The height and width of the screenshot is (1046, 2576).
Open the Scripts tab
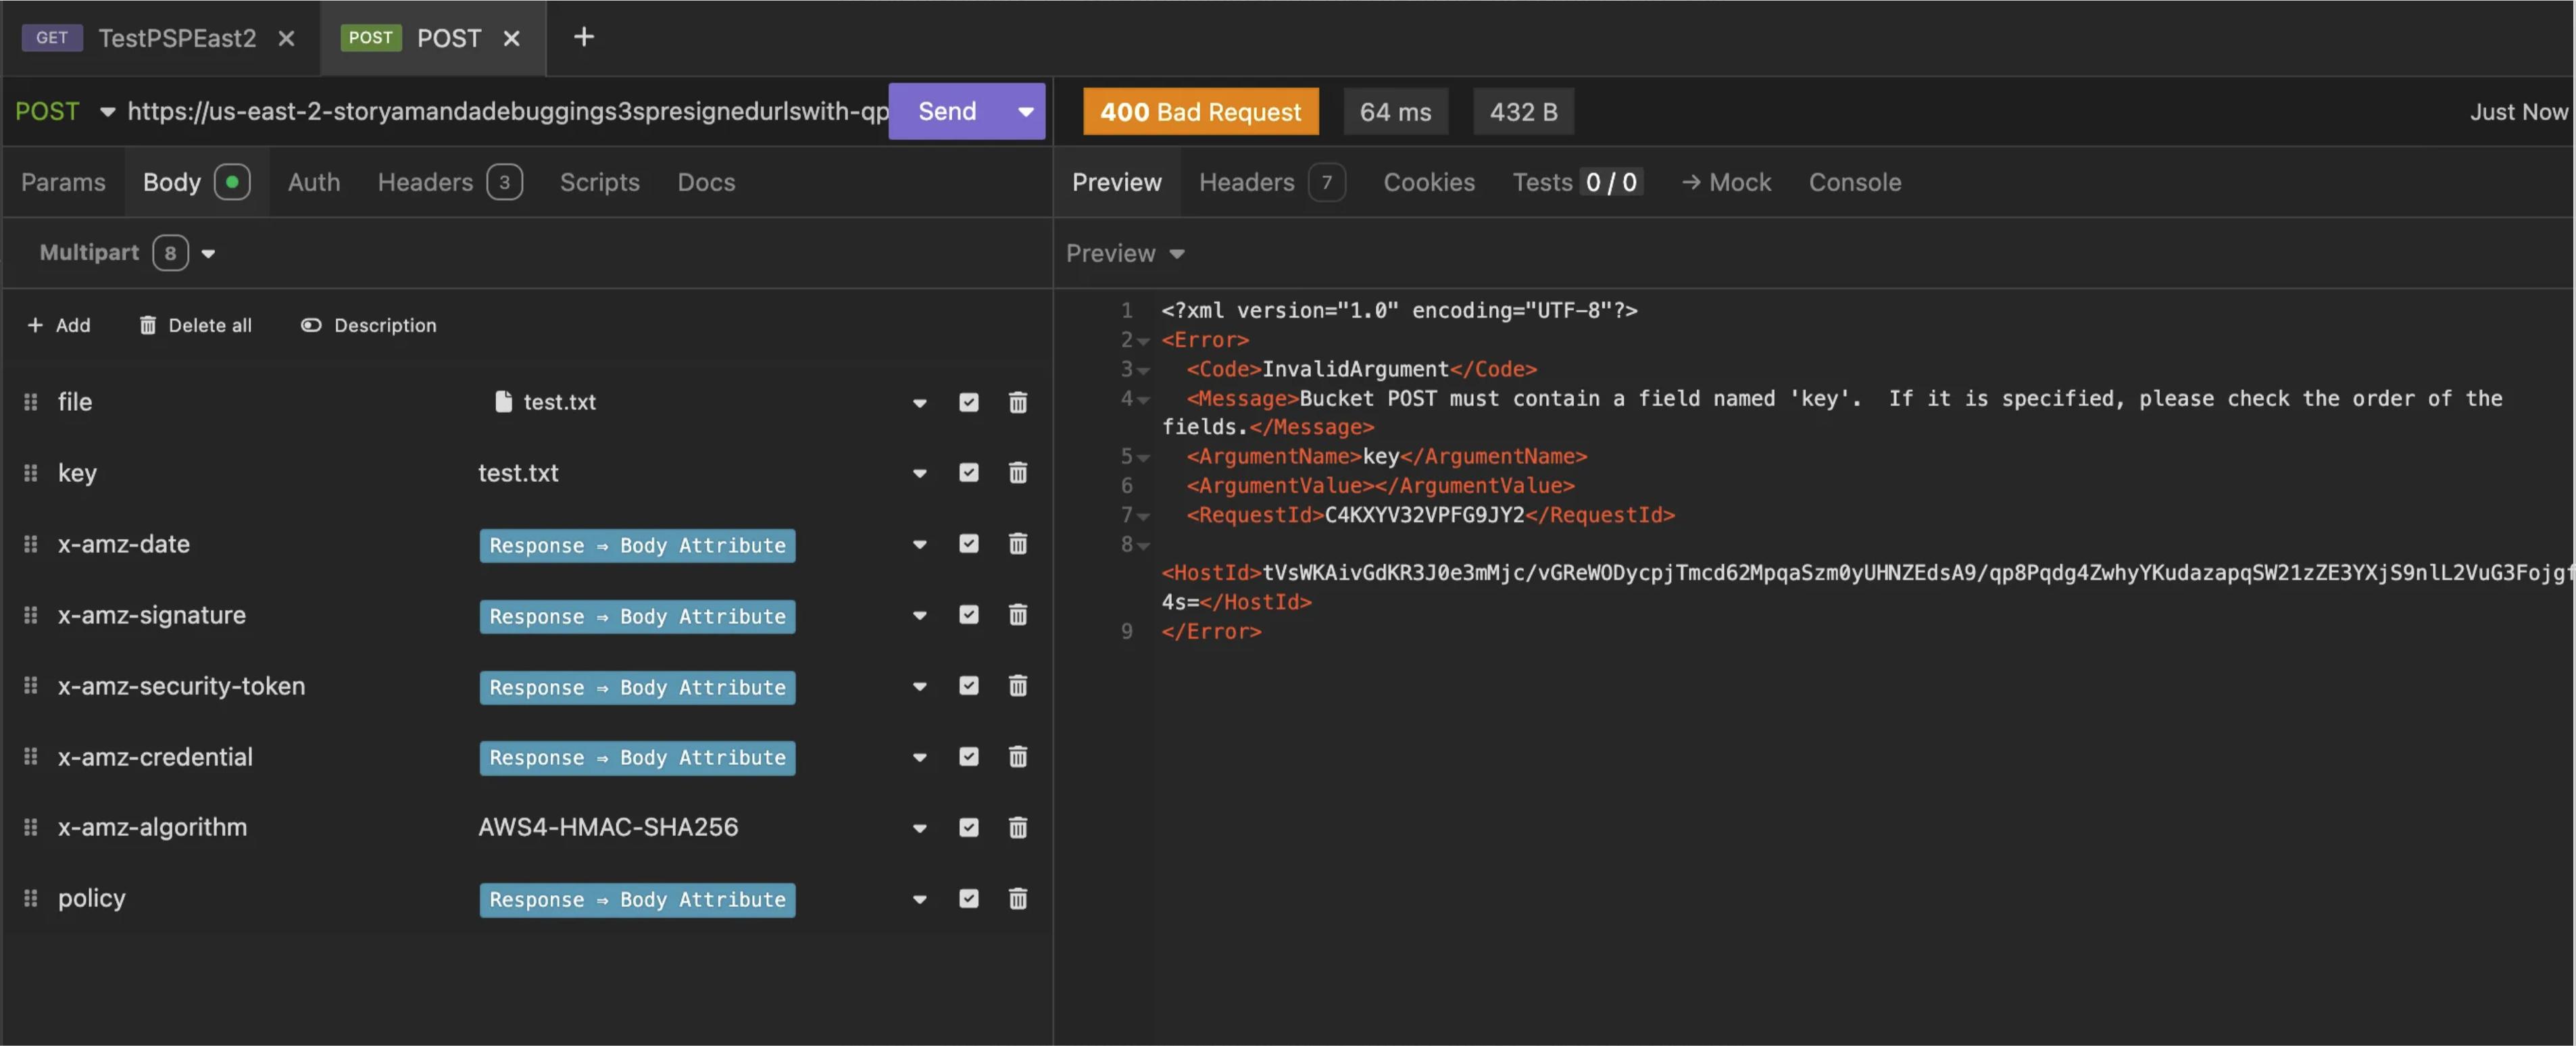(x=599, y=182)
